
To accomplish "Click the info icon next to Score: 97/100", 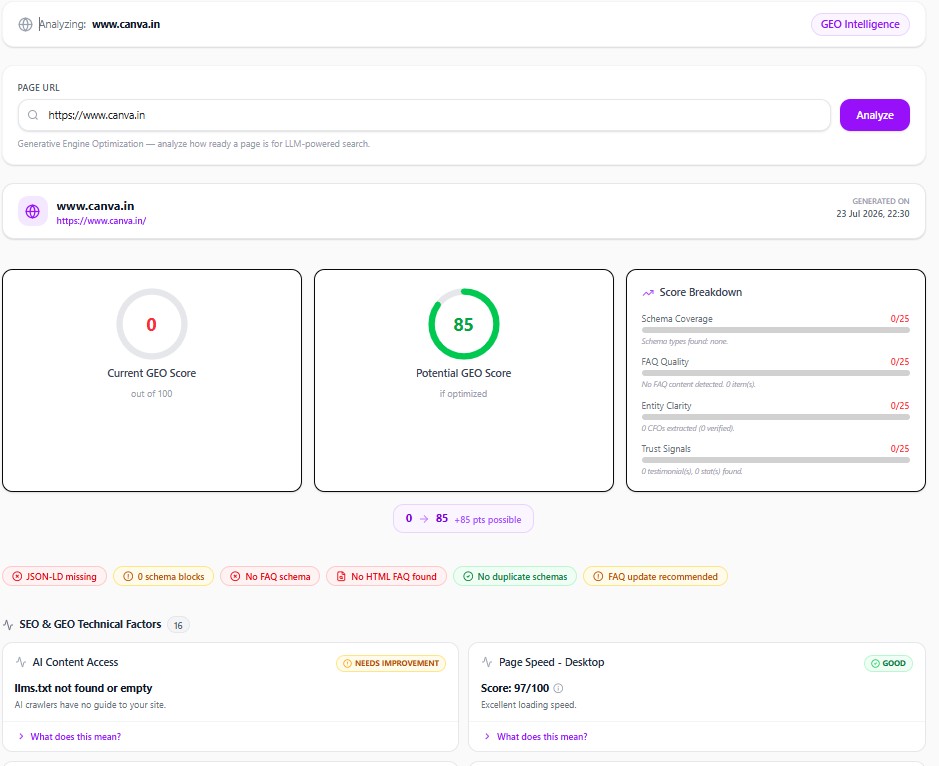I will [x=558, y=688].
